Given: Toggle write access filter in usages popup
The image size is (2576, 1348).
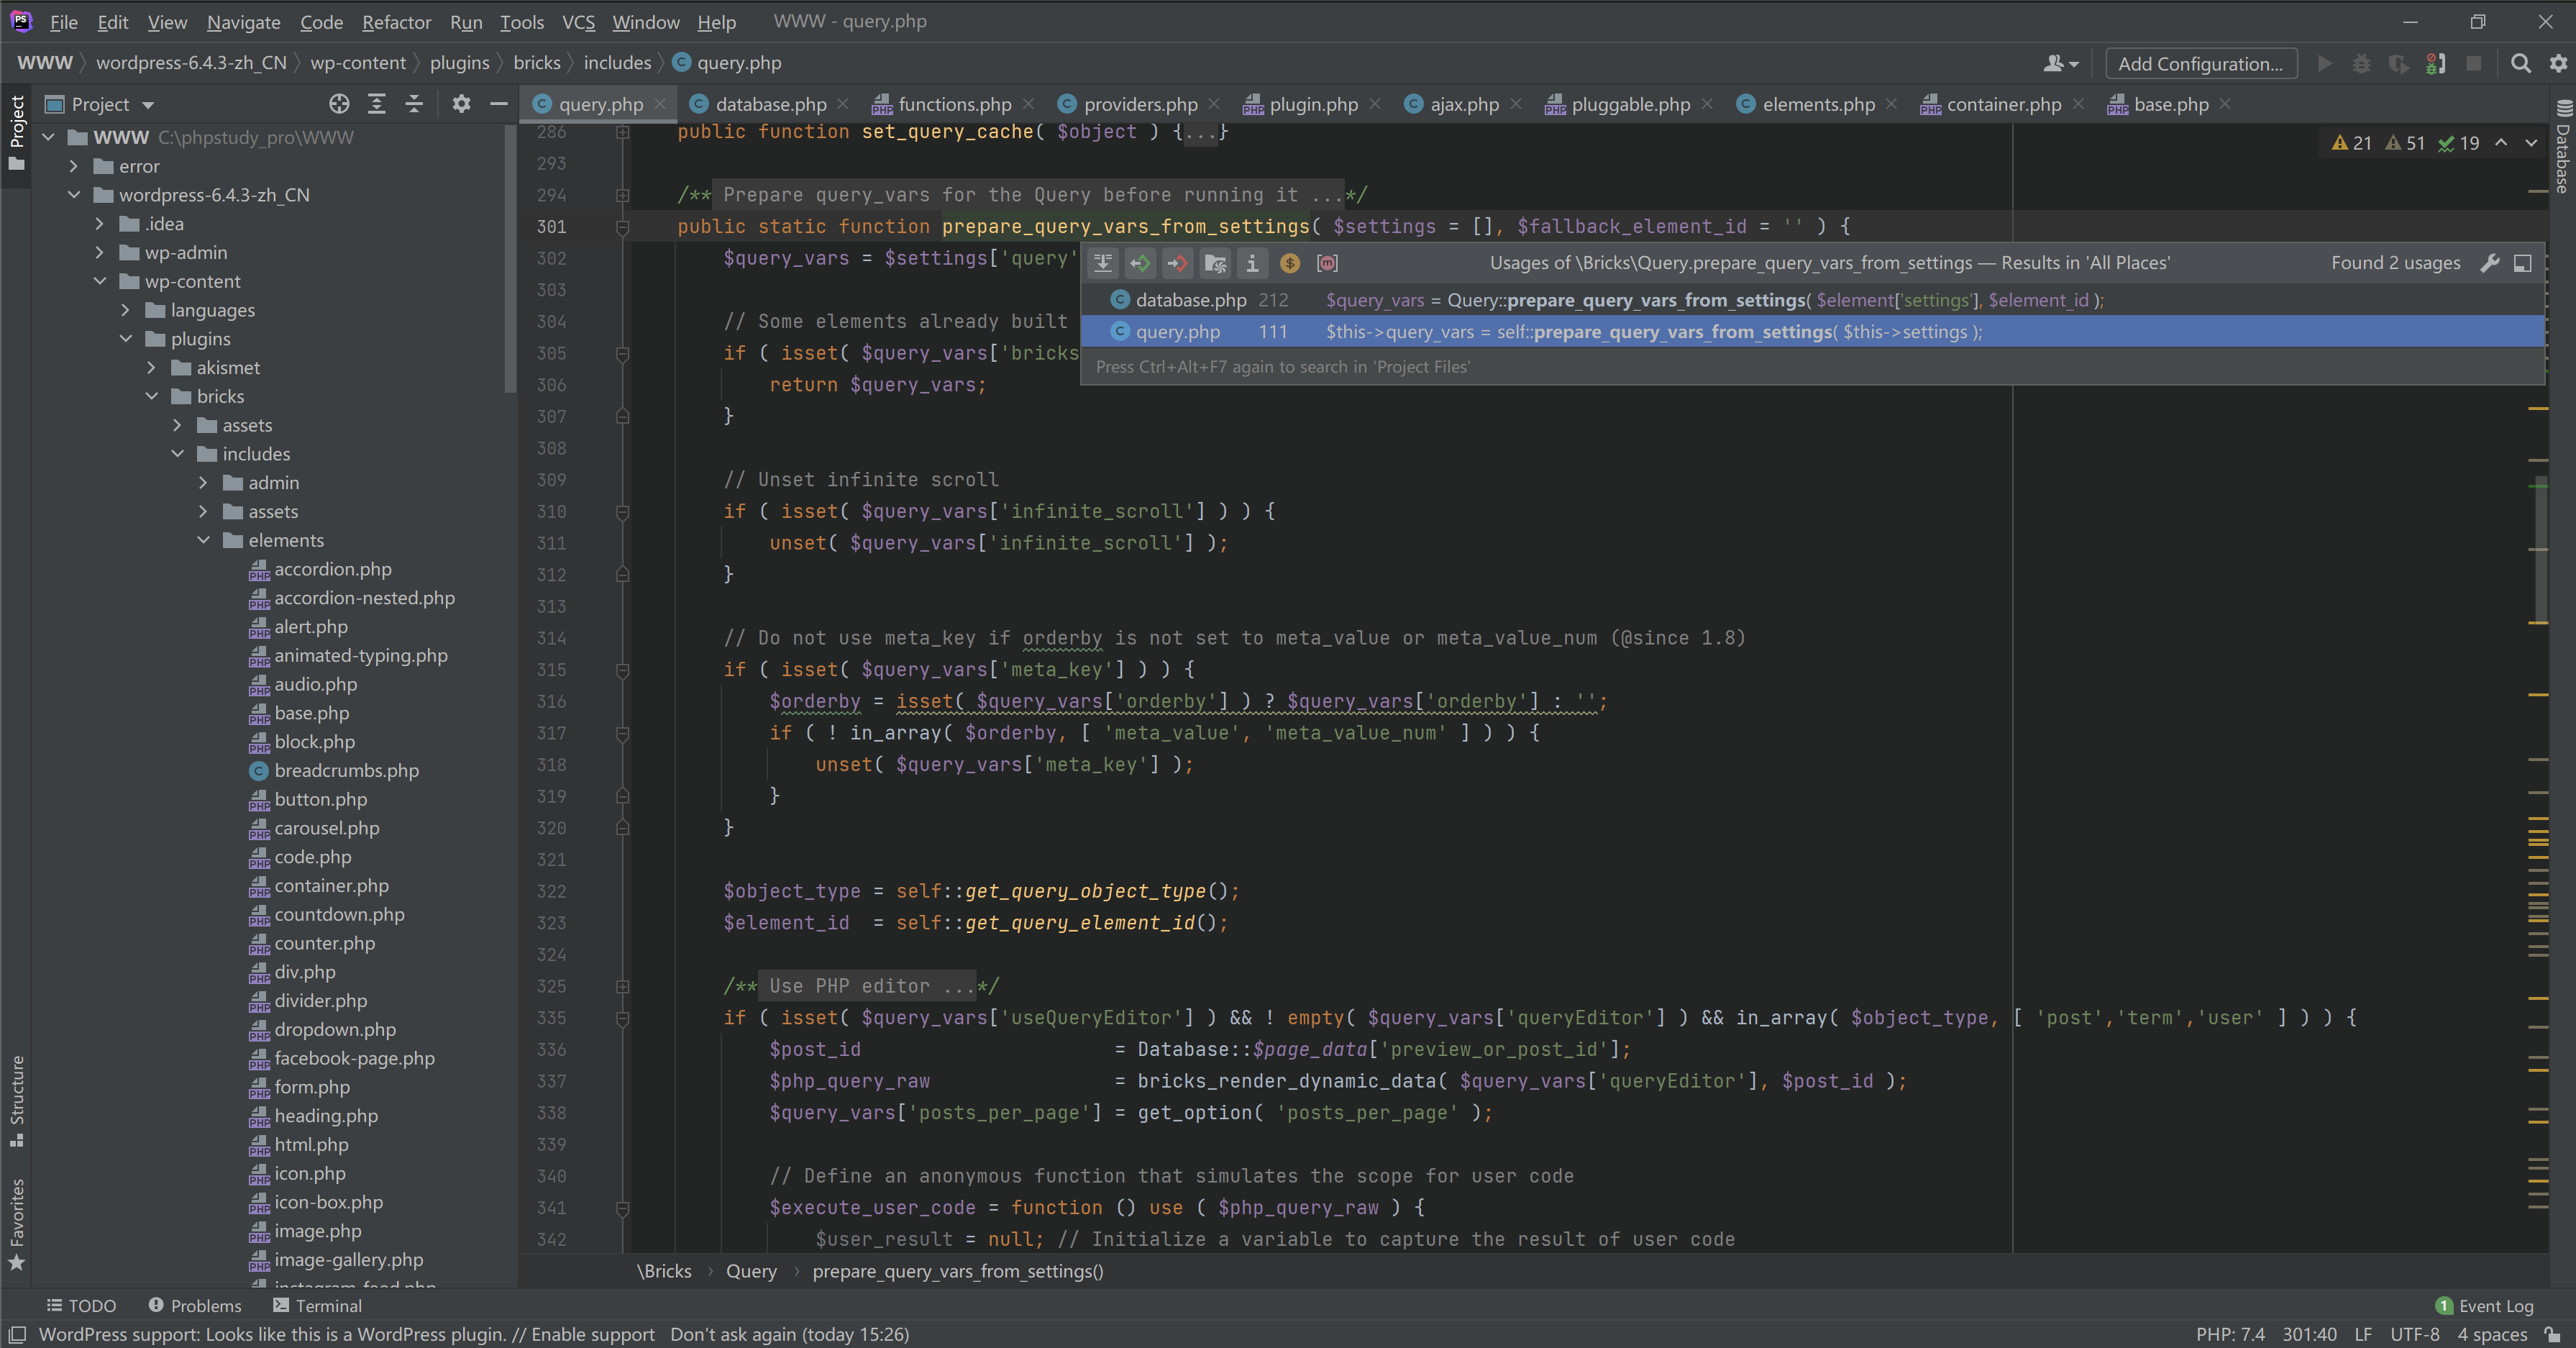Looking at the screenshot, I should [x=1177, y=263].
